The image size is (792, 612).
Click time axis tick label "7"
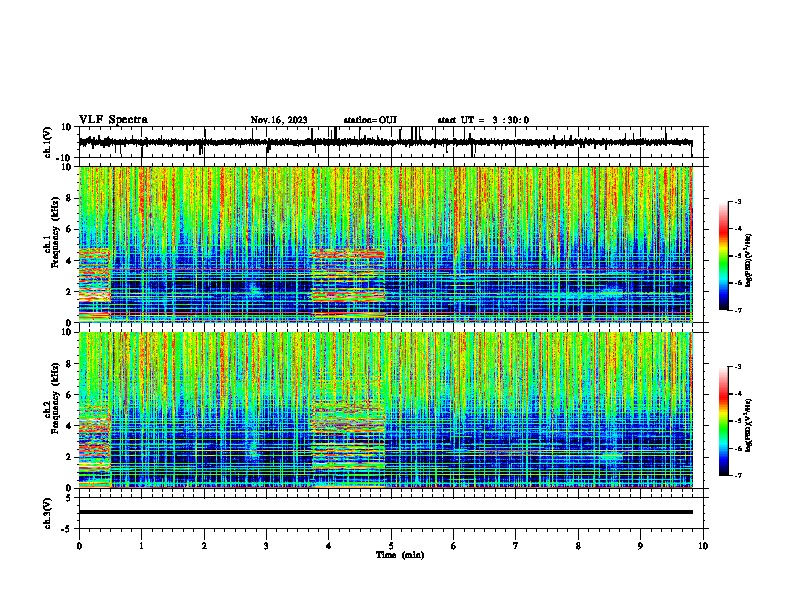coord(516,546)
